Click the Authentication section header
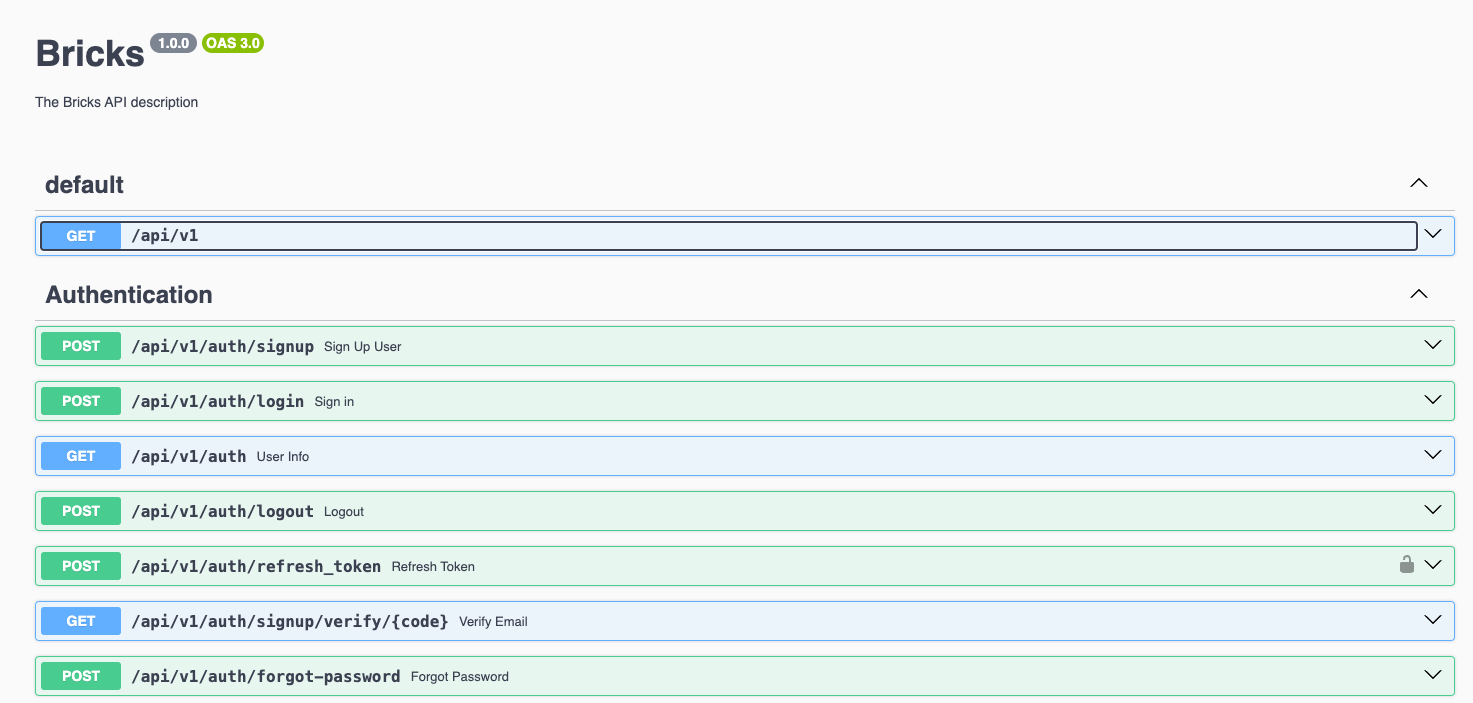This screenshot has height=703, width=1473. point(128,294)
